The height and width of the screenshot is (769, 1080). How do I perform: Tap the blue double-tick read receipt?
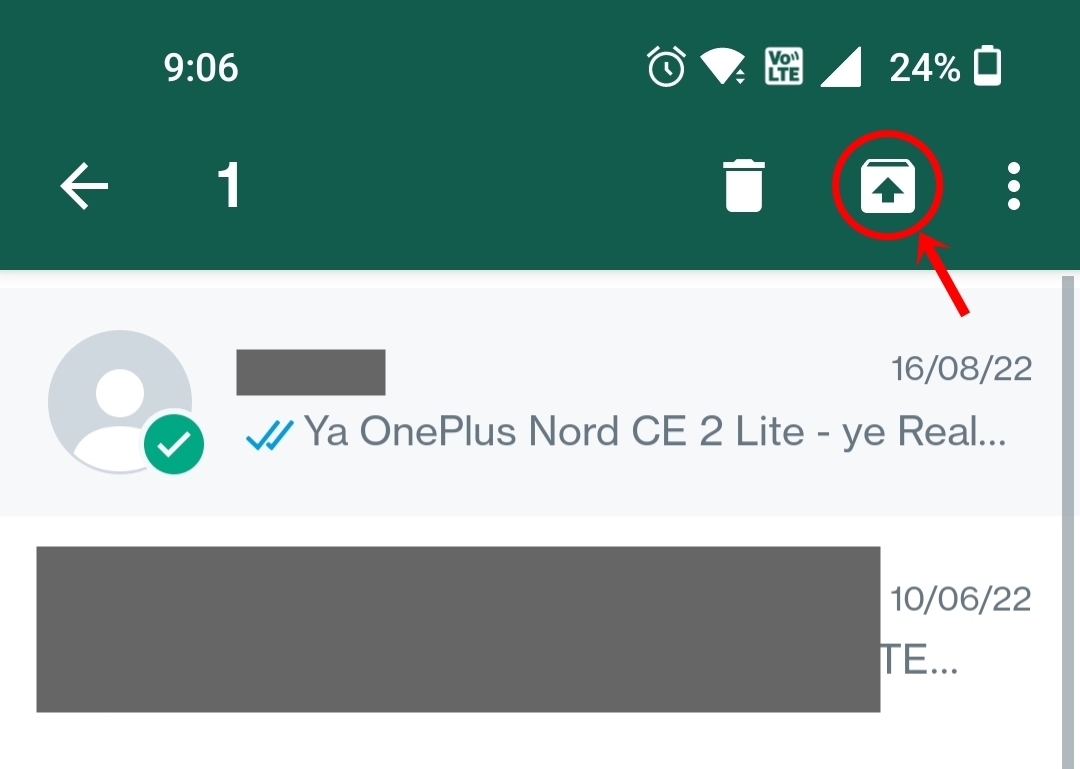click(269, 435)
